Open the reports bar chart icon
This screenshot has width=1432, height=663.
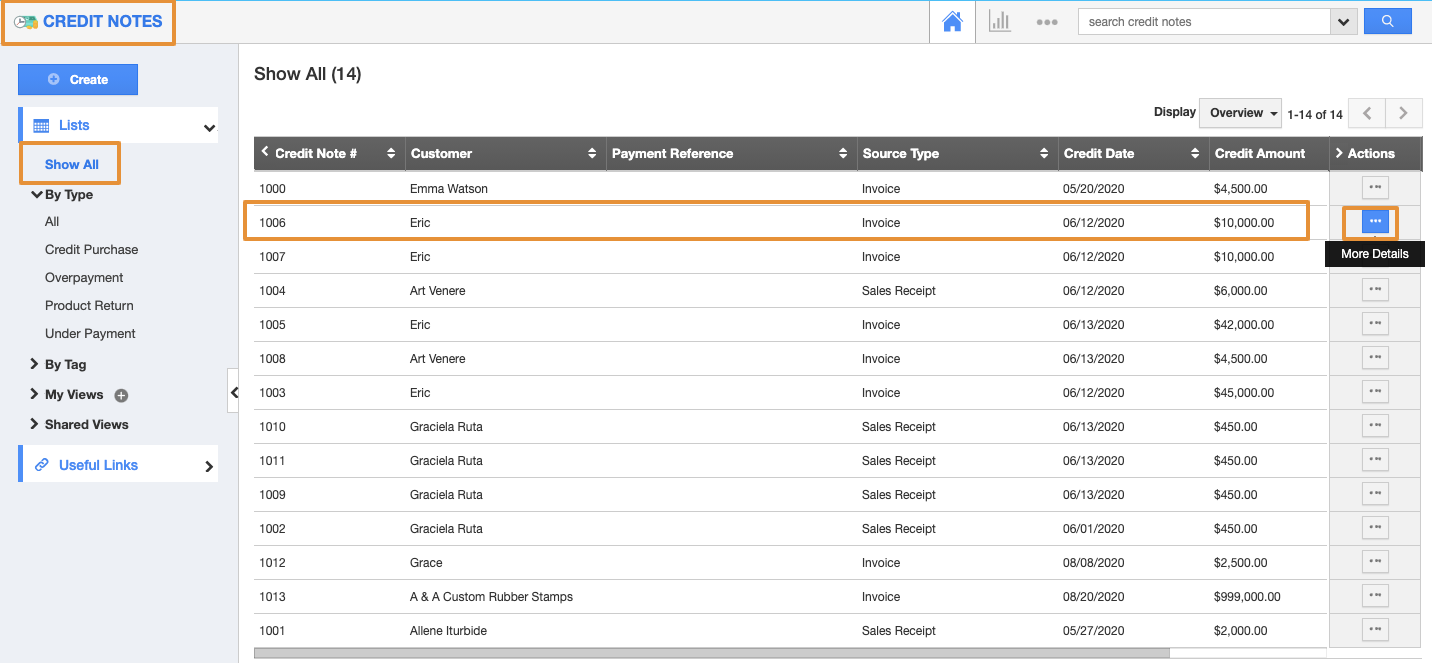(x=999, y=22)
